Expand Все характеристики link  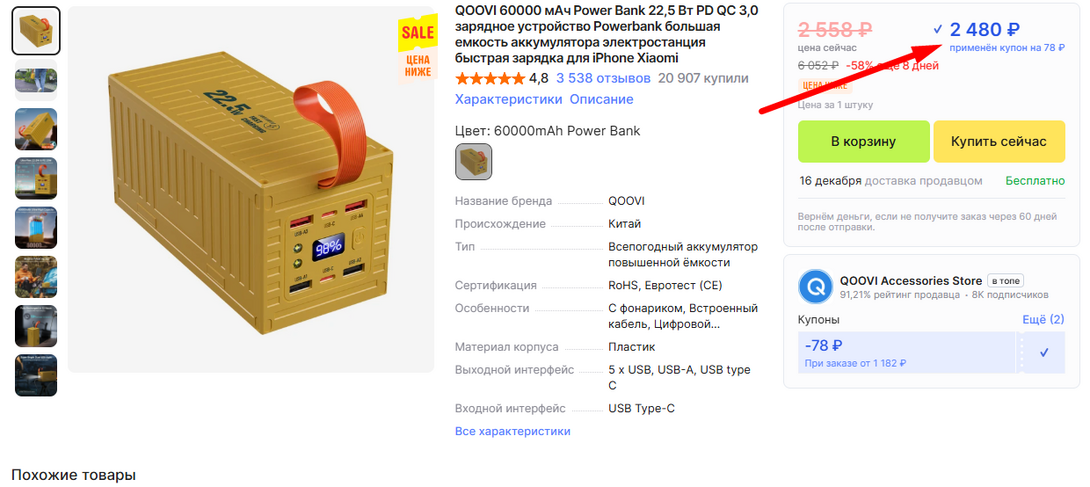click(x=512, y=431)
